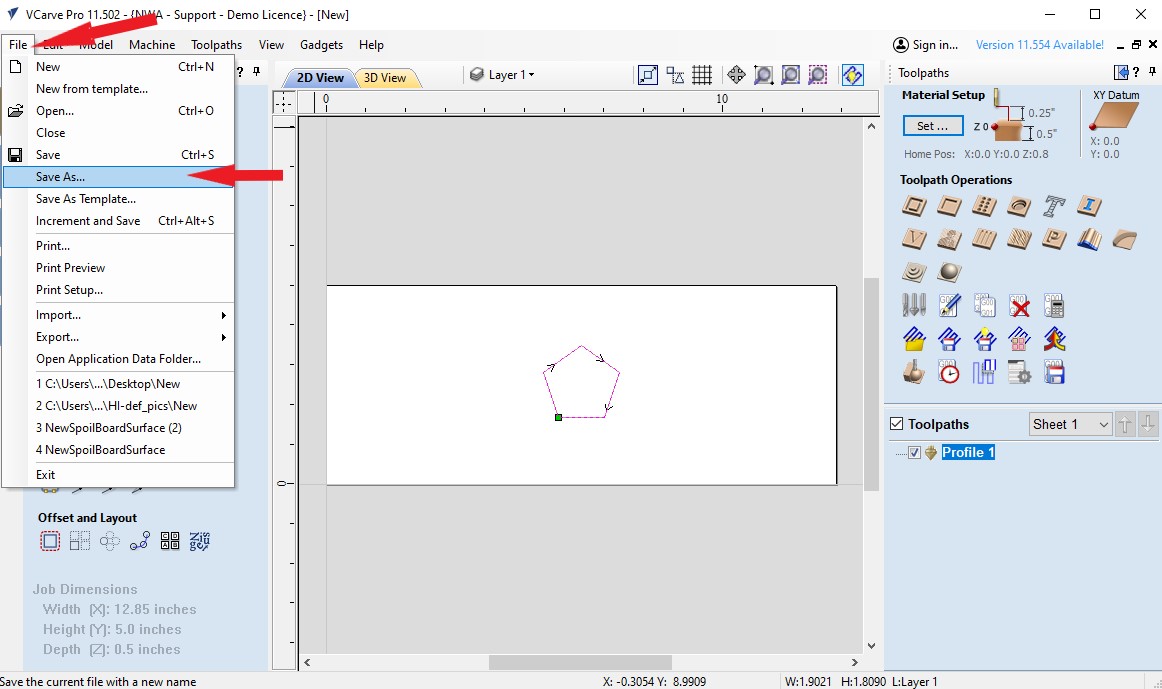
Task: Expand the Import submenu
Action: click(119, 315)
